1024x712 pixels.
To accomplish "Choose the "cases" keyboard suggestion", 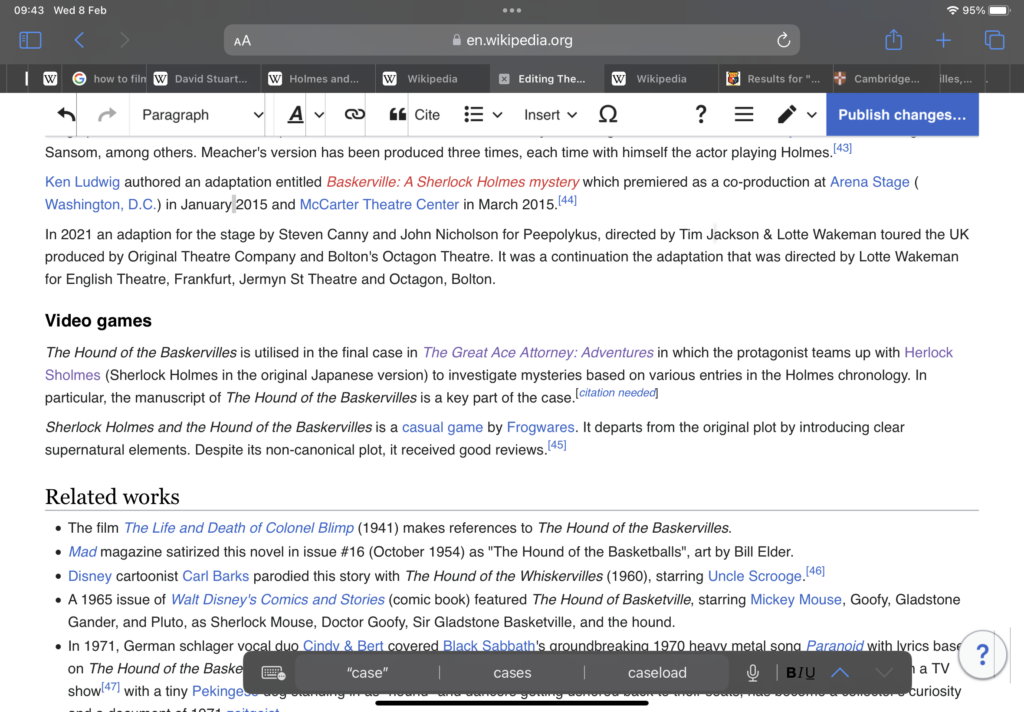I will click(511, 673).
